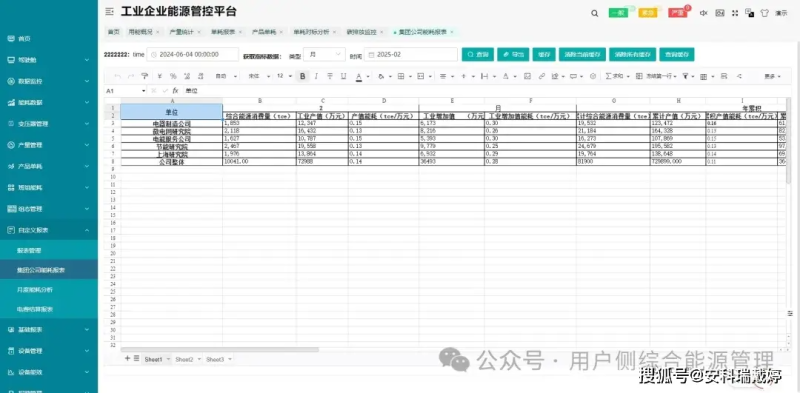Select the format painter brush icon
The height and width of the screenshot is (393, 800).
click(x=144, y=76)
